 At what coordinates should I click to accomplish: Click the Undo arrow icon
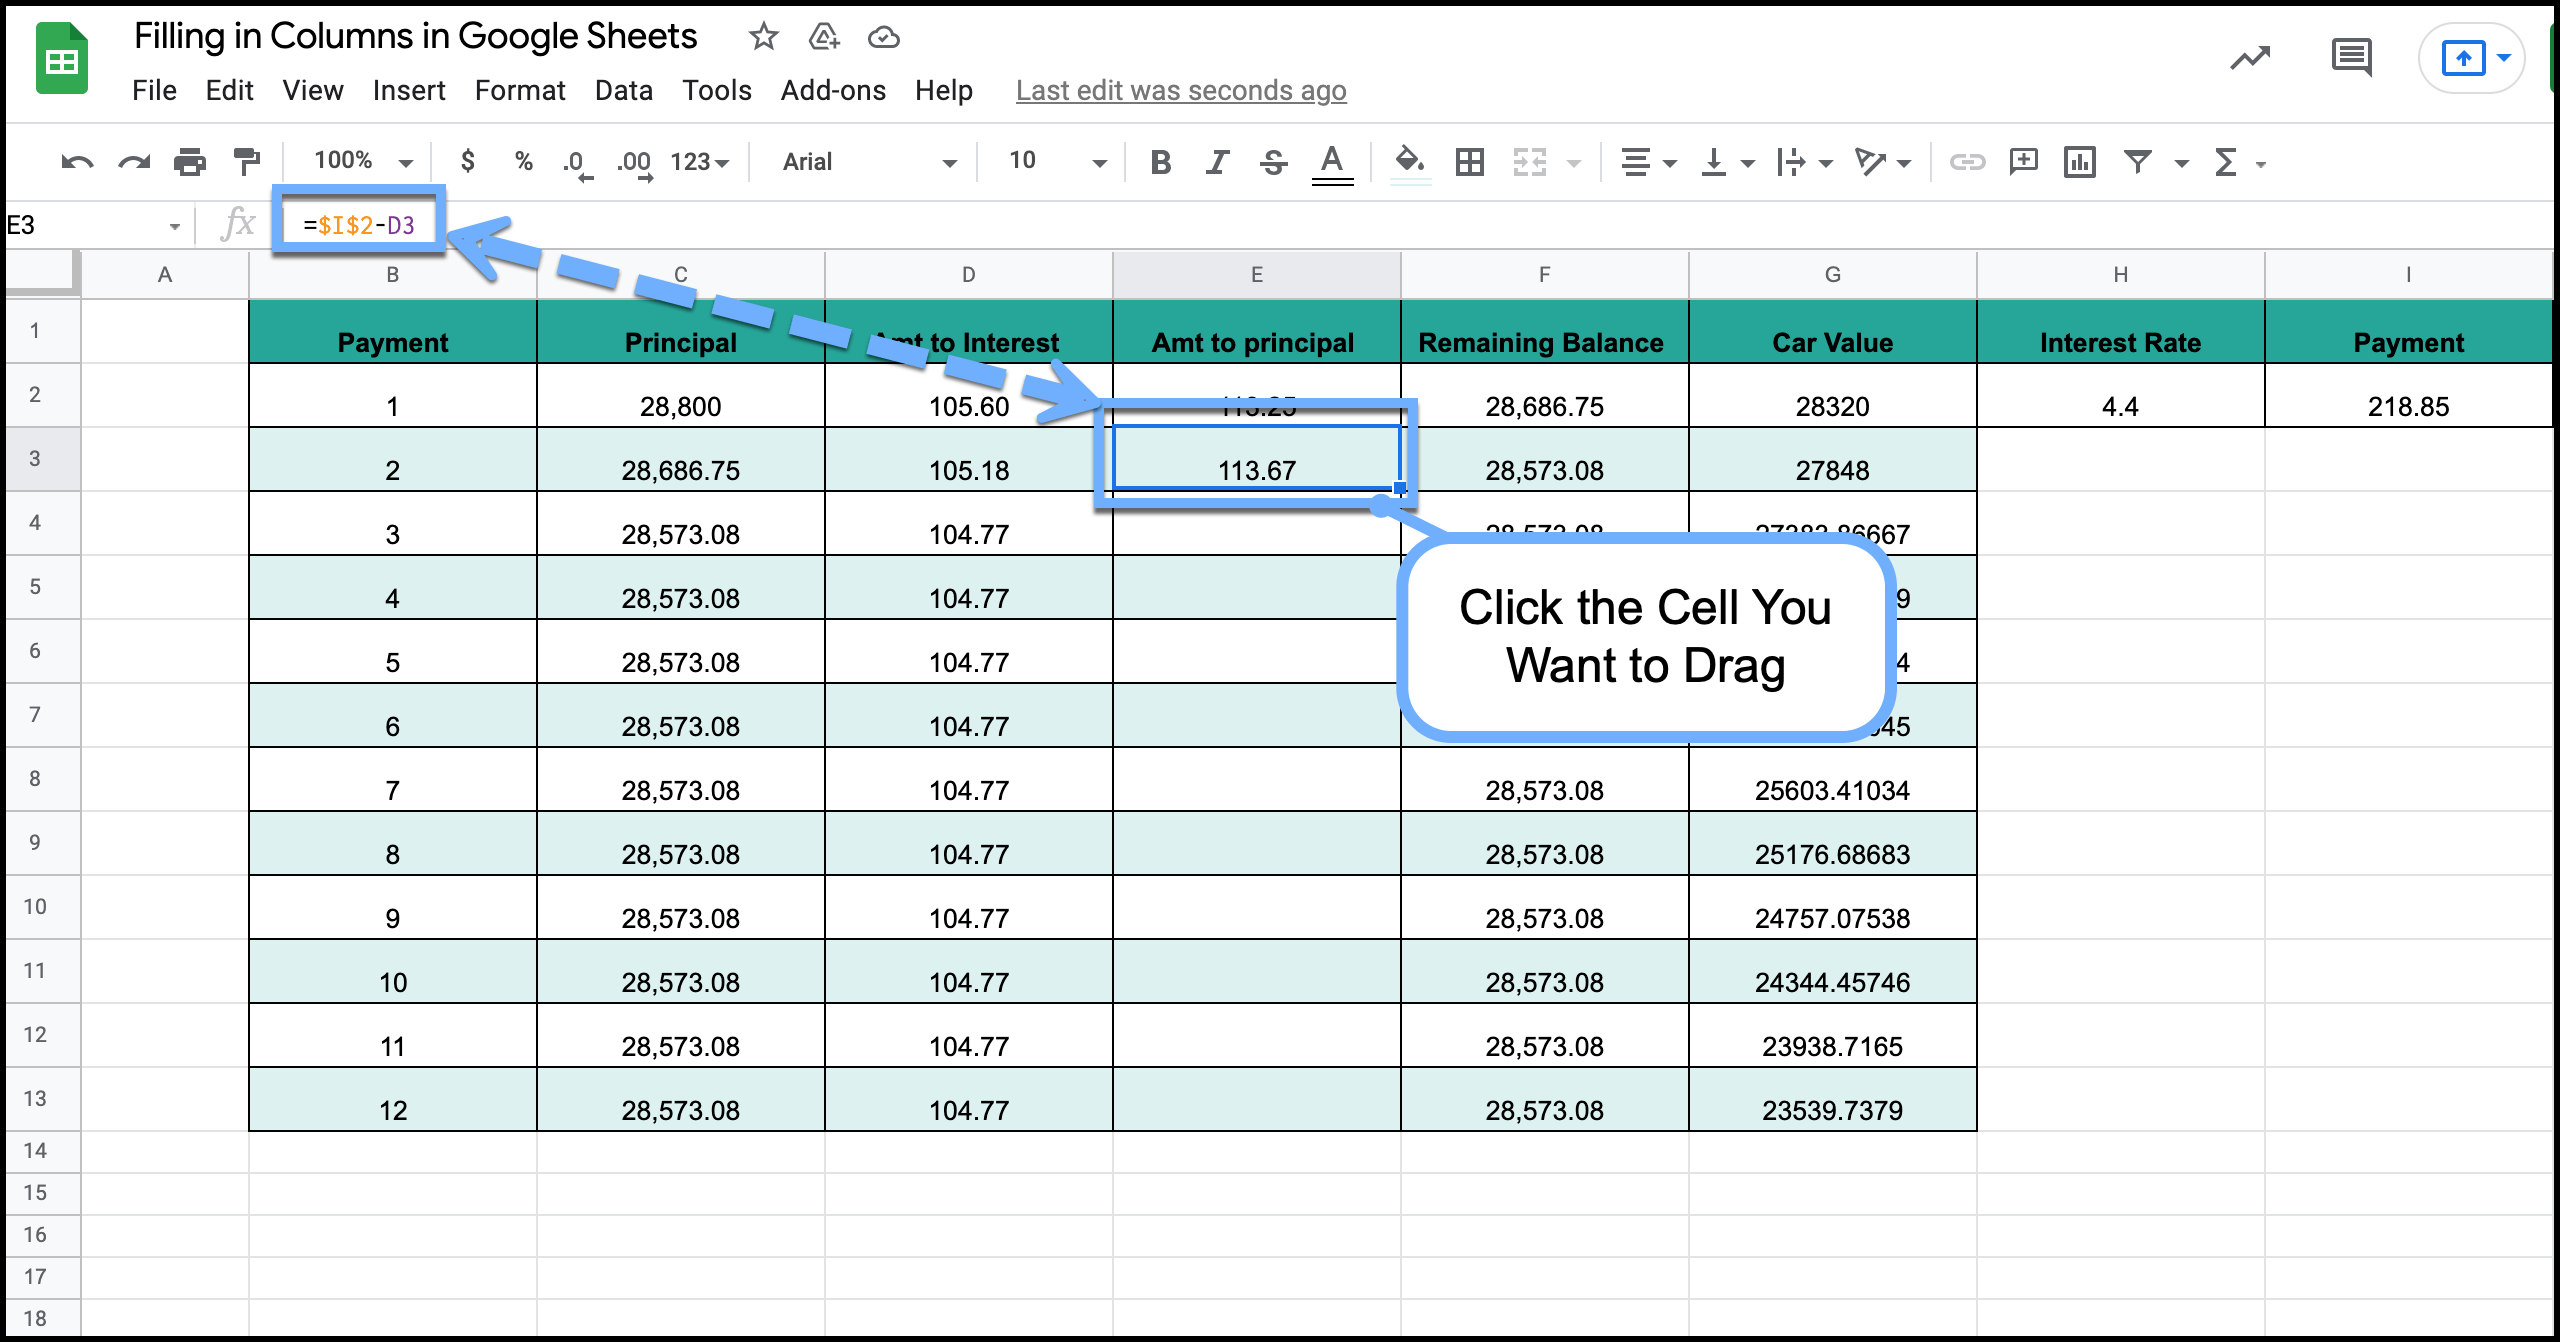pos(86,161)
